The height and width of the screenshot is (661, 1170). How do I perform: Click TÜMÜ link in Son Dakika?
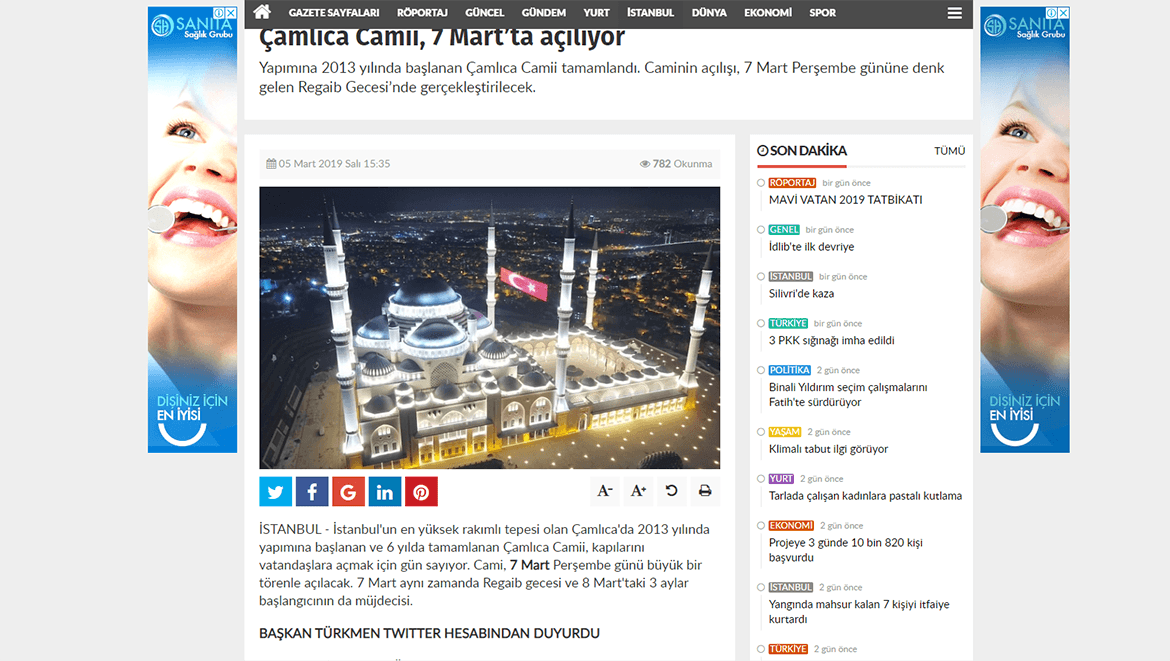coord(949,151)
